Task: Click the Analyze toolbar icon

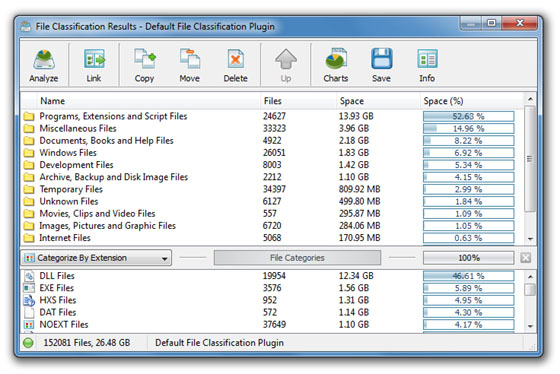Action: click(44, 59)
